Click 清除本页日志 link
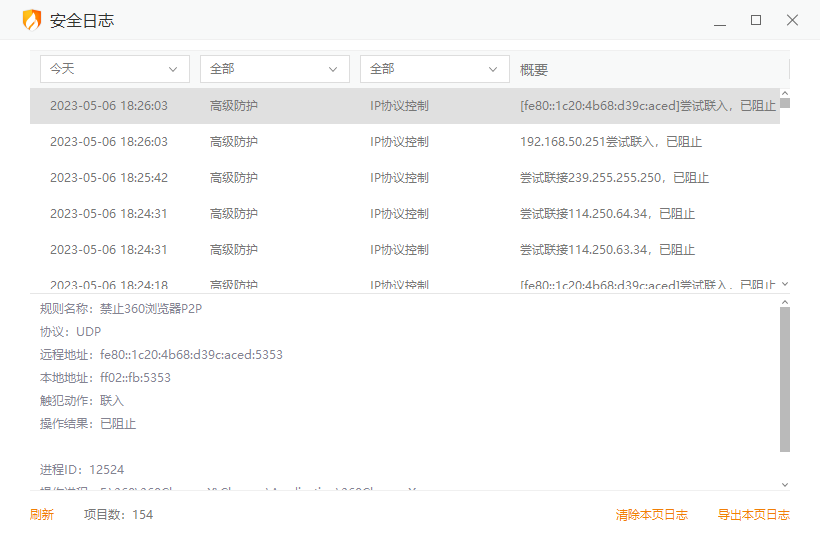 (652, 515)
